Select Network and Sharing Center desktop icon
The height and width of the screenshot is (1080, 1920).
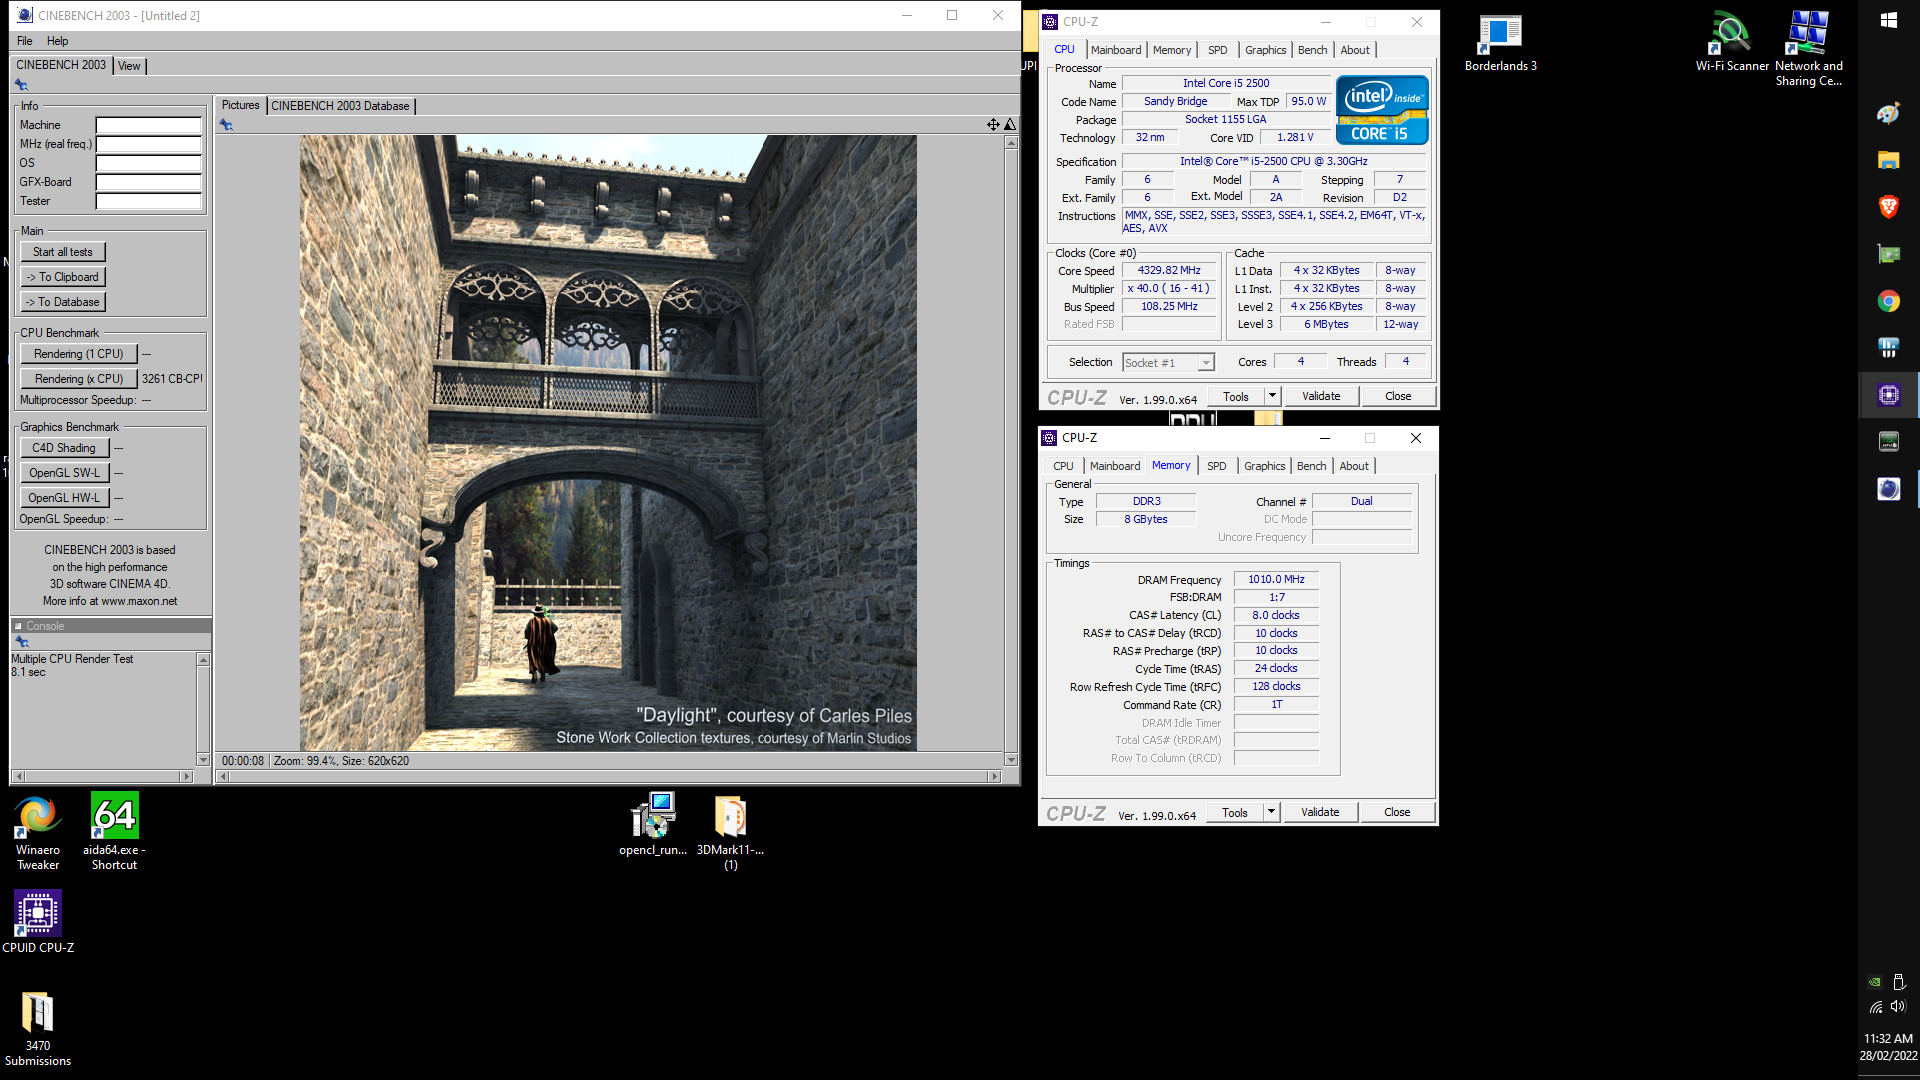(1808, 49)
